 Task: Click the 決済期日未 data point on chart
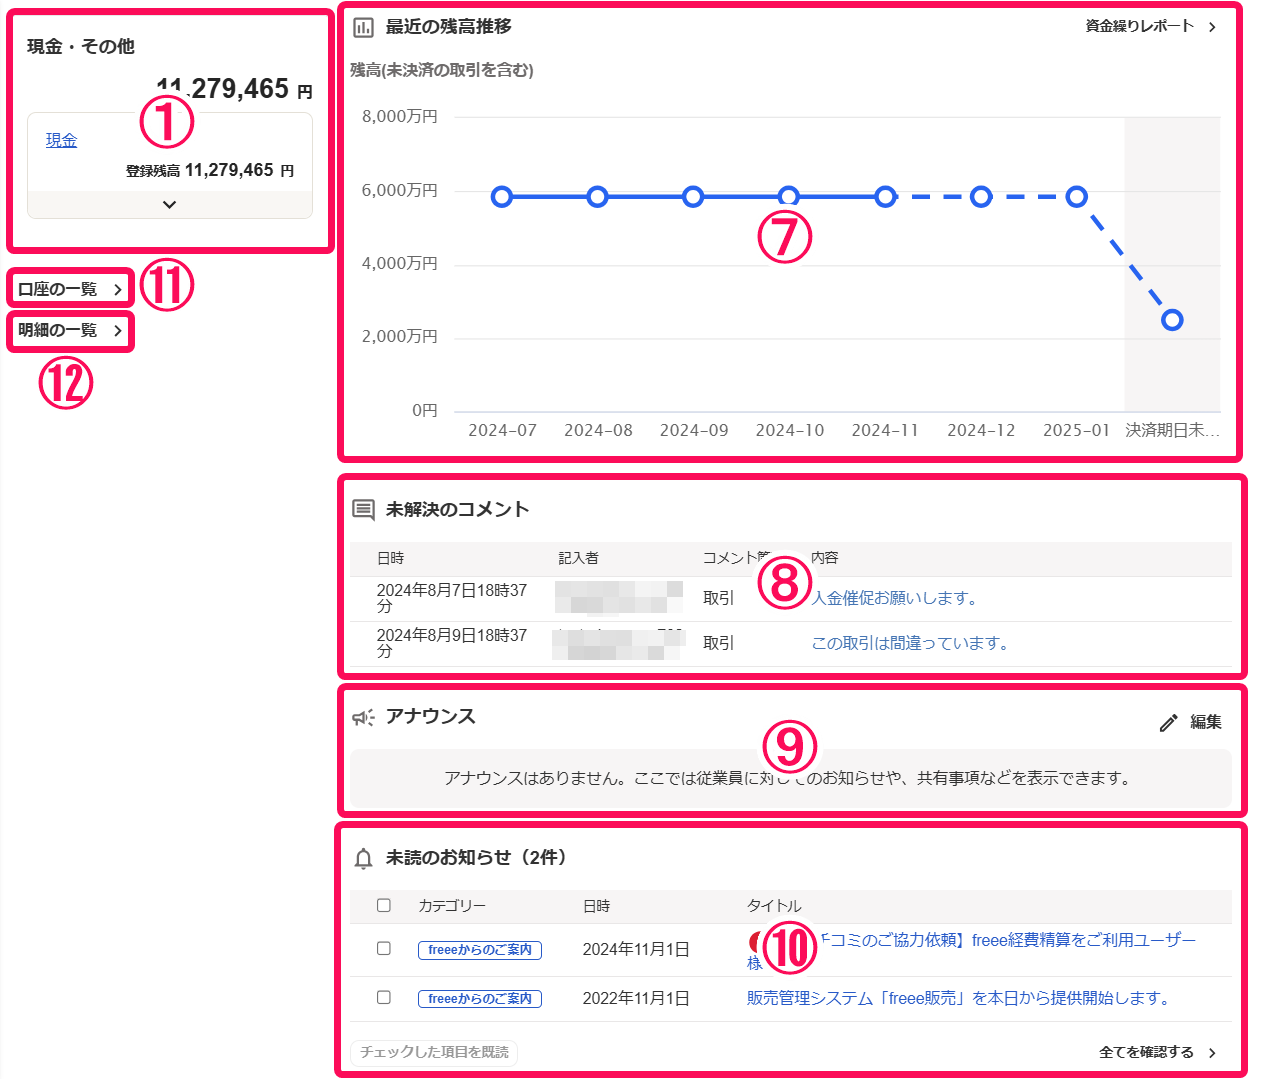coord(1172,320)
